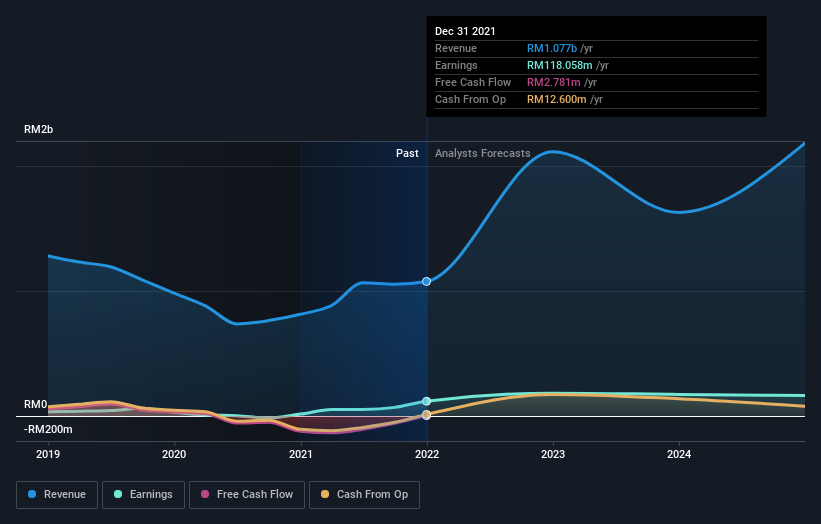This screenshot has height=524, width=821.
Task: Click the tooltip Cash From Op row label
Action: [x=470, y=99]
